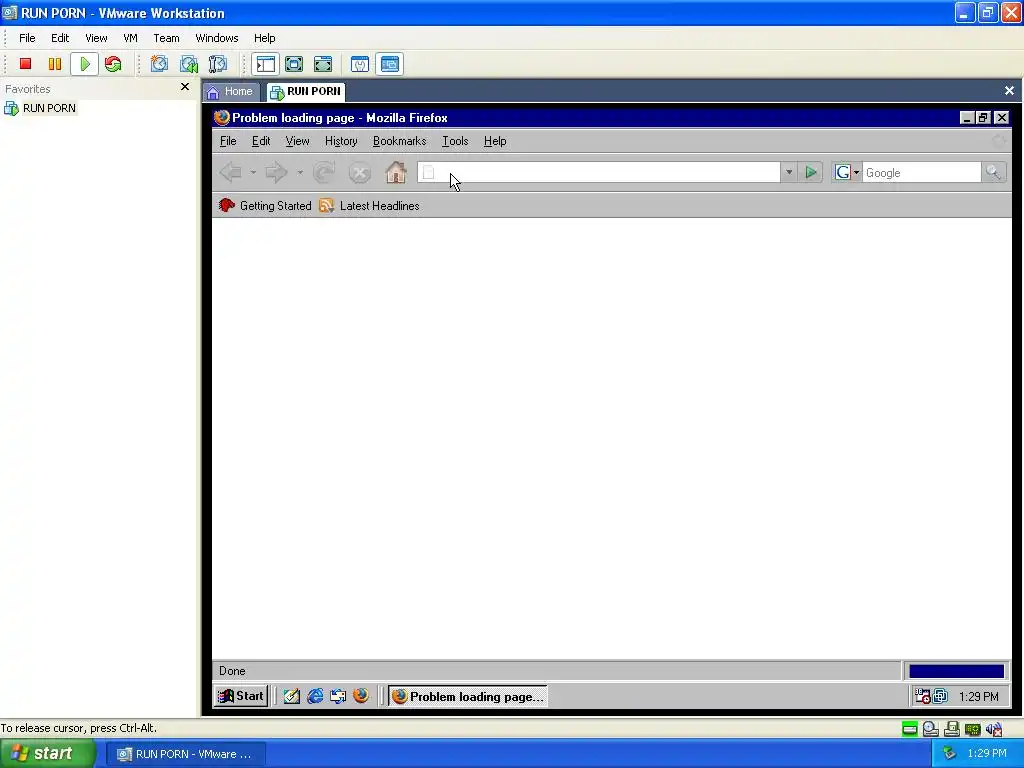Screen dimensions: 1024x768
Task: Expand the back button history dropdown
Action: [x=253, y=172]
